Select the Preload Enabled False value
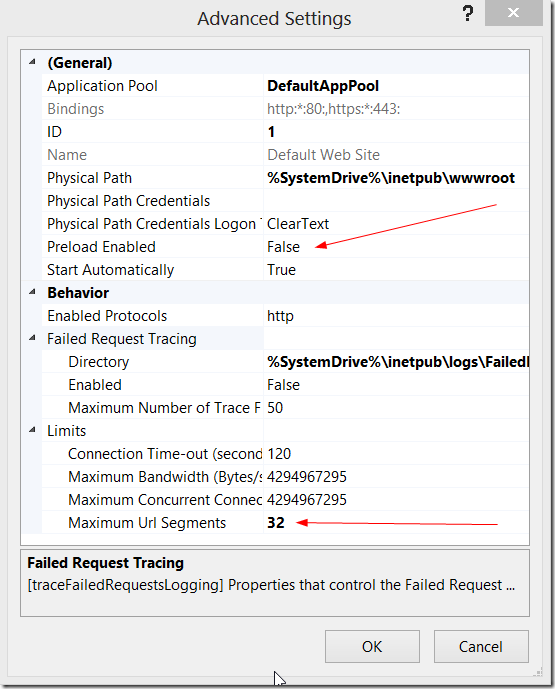 (x=283, y=247)
